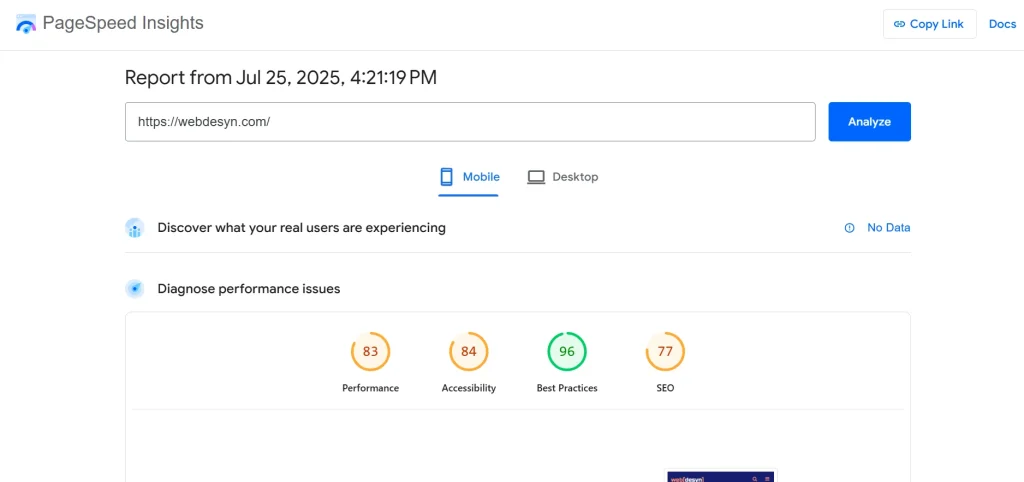Click the website screenshot thumbnail preview

click(x=720, y=476)
